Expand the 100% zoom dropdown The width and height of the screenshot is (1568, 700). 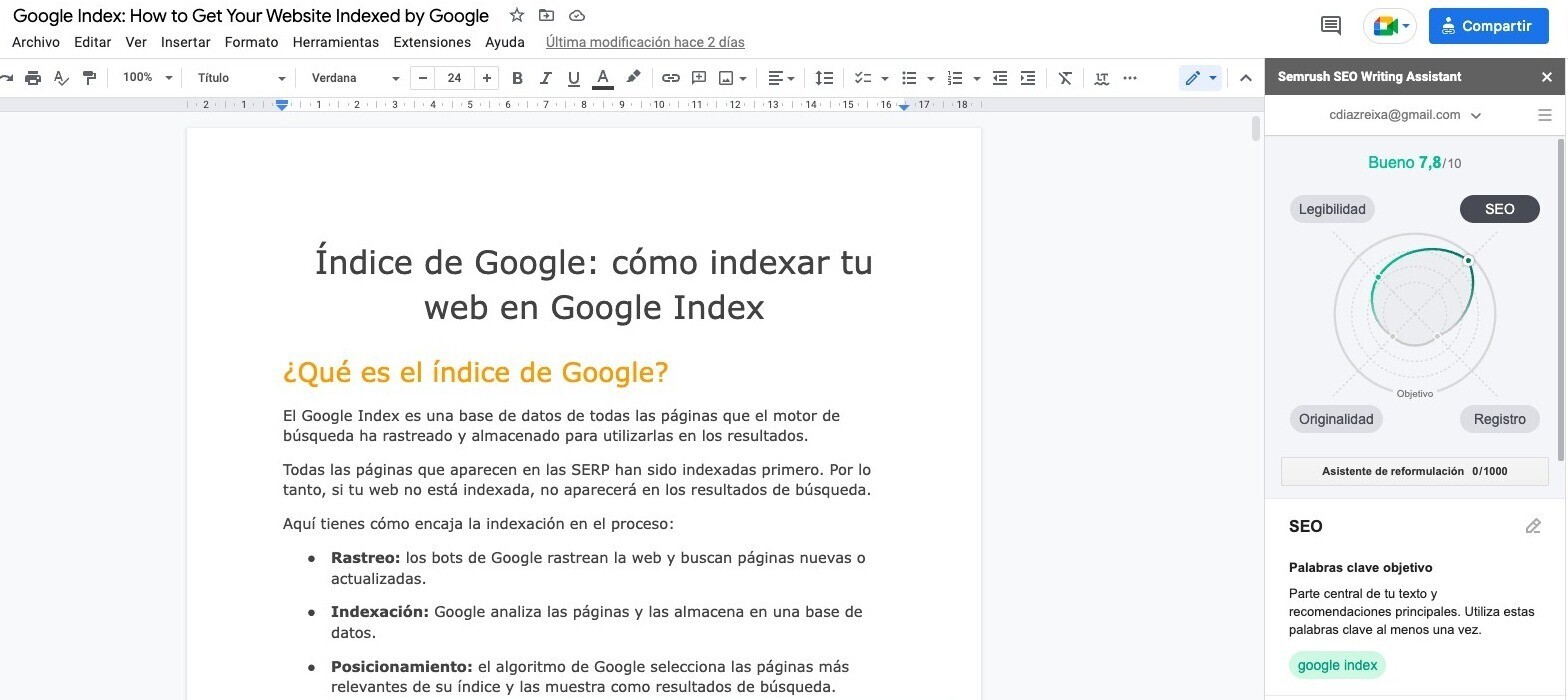pos(147,78)
